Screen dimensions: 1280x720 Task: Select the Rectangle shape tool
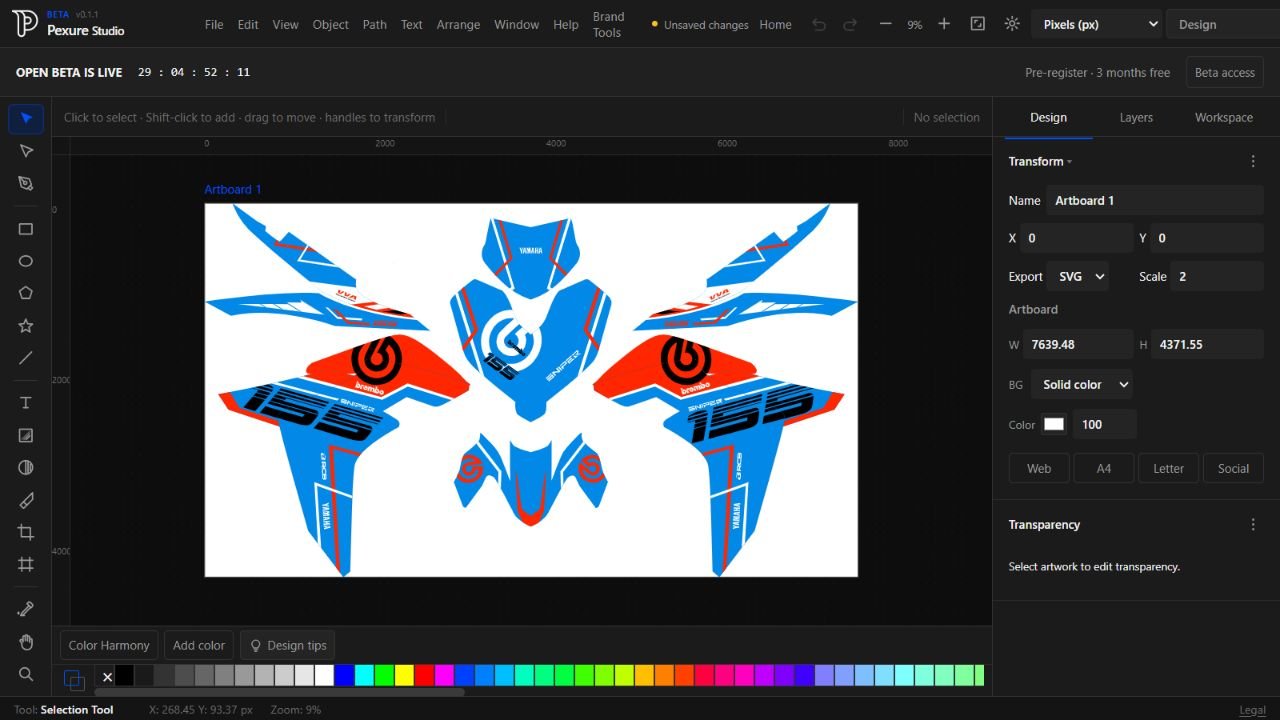coord(26,229)
